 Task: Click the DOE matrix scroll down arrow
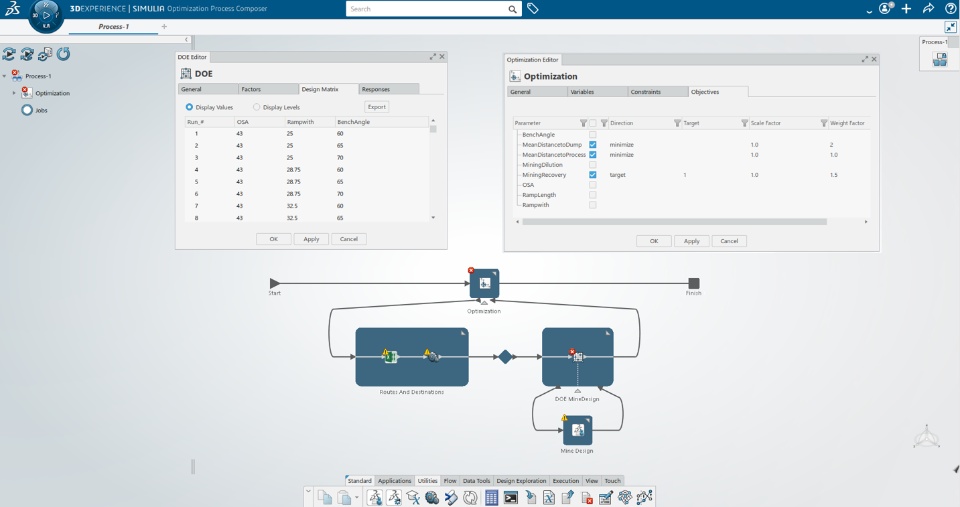coord(433,217)
